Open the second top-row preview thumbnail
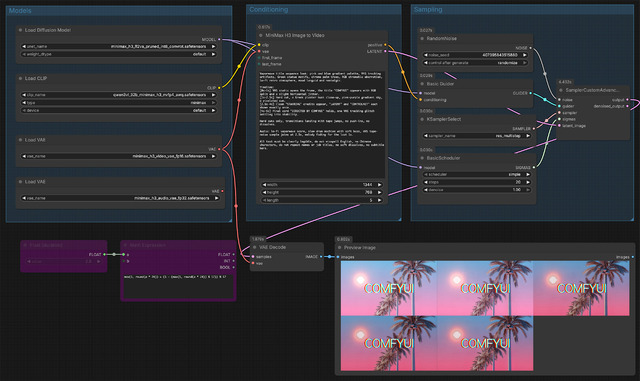The image size is (640, 381). (x=484, y=288)
